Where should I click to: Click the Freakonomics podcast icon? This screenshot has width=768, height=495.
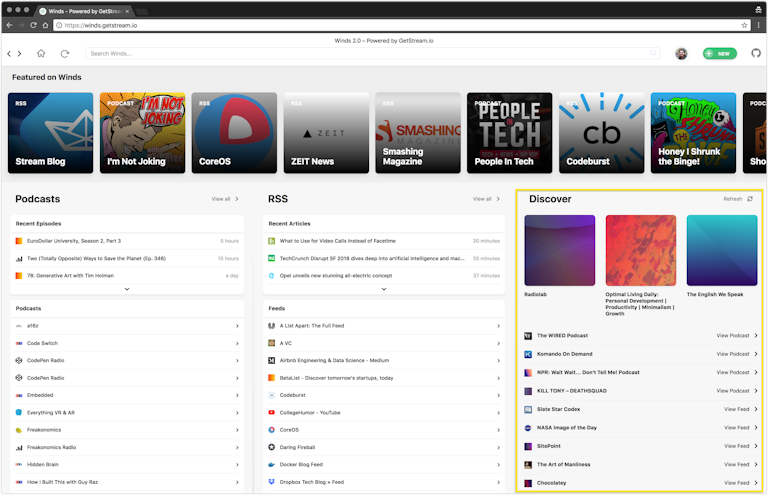point(19,430)
